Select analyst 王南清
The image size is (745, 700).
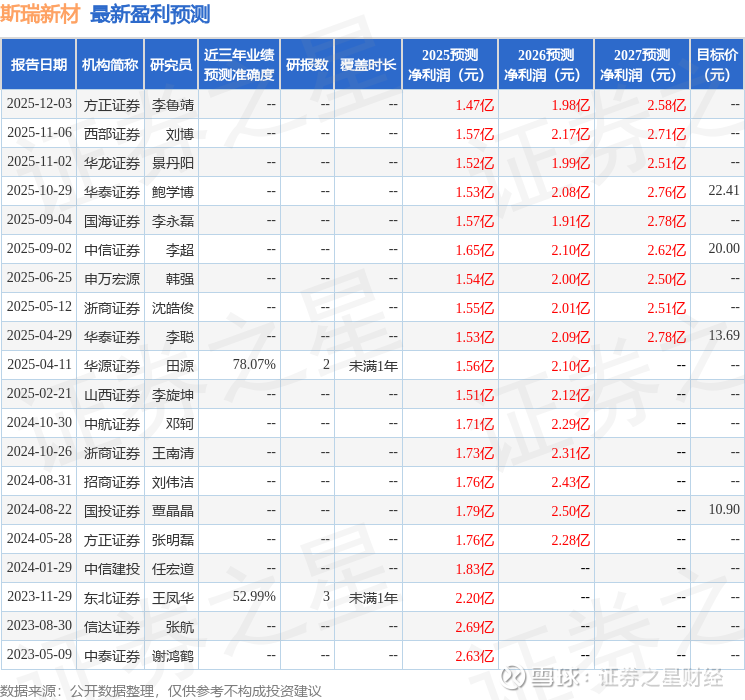[x=173, y=453]
